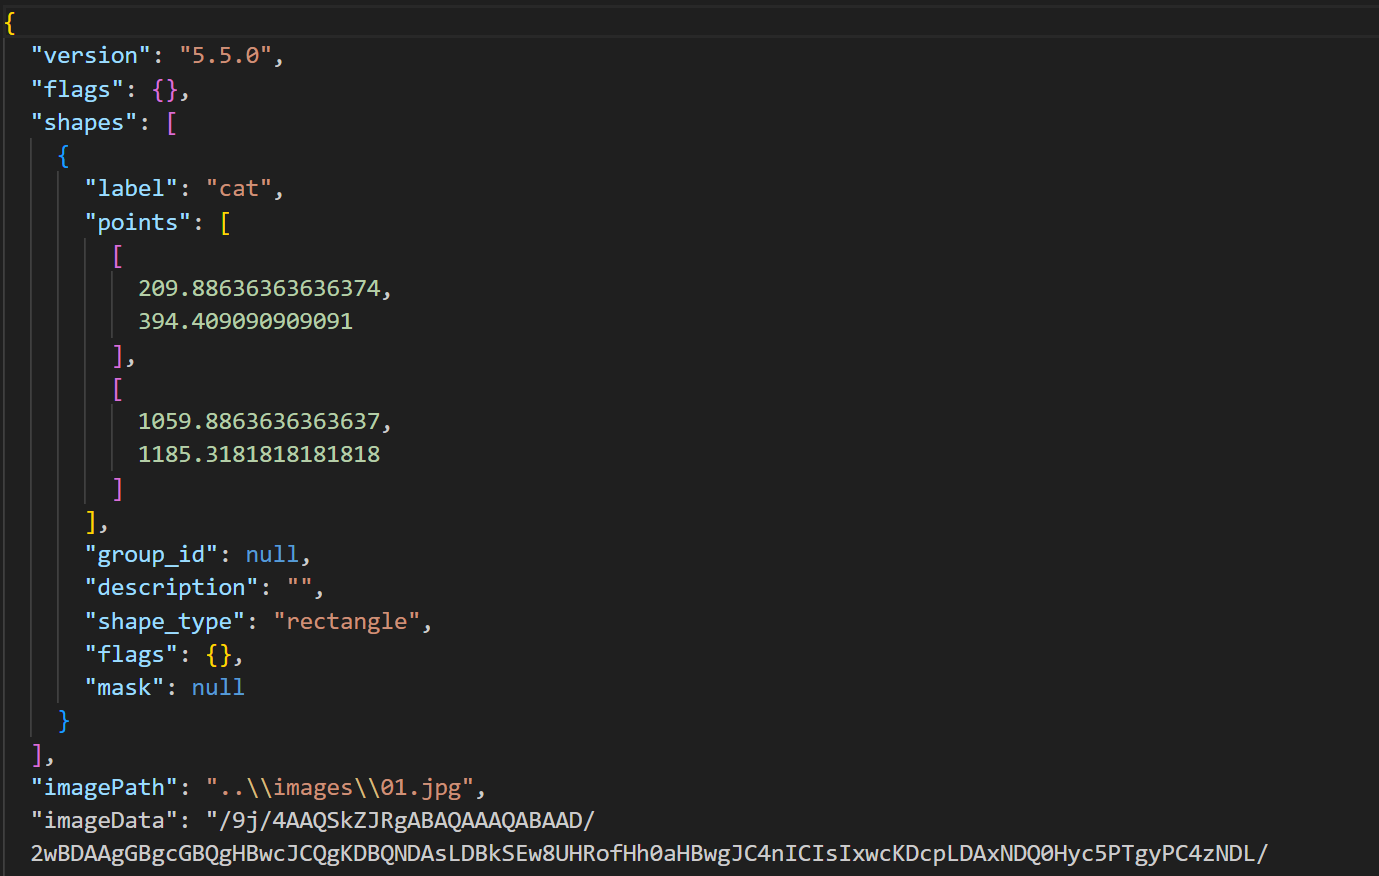Click the "group_id" key

(151, 555)
